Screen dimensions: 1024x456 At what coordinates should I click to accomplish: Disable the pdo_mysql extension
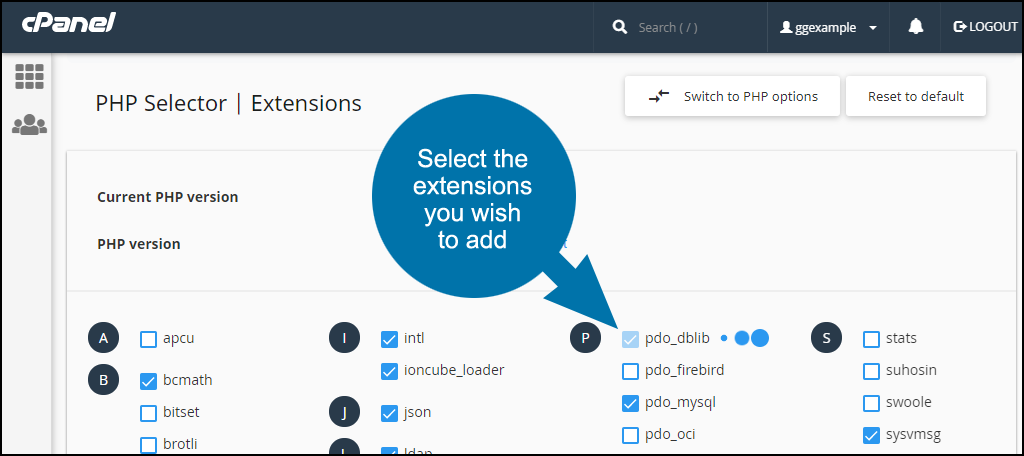tap(630, 403)
